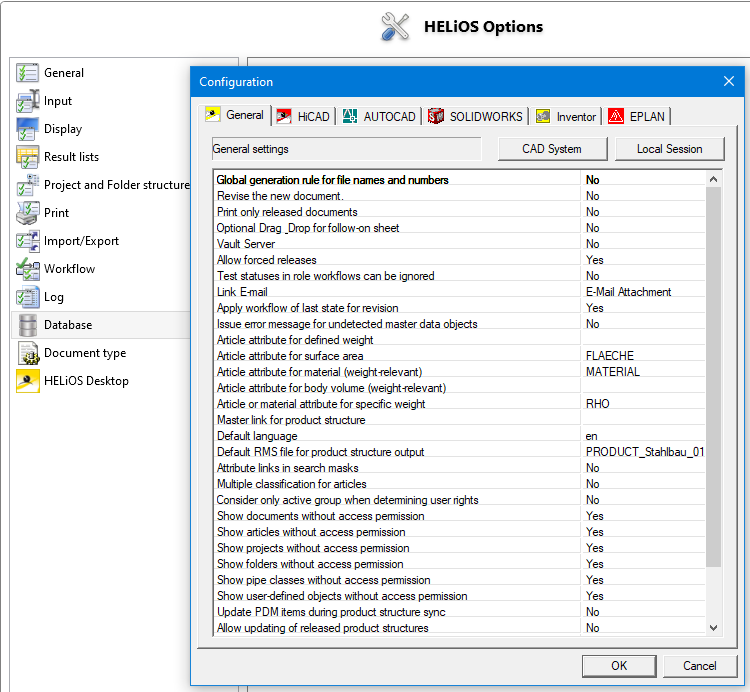This screenshot has height=692, width=750.
Task: Click the HELiOS Options wrench icon
Action: coord(395,27)
